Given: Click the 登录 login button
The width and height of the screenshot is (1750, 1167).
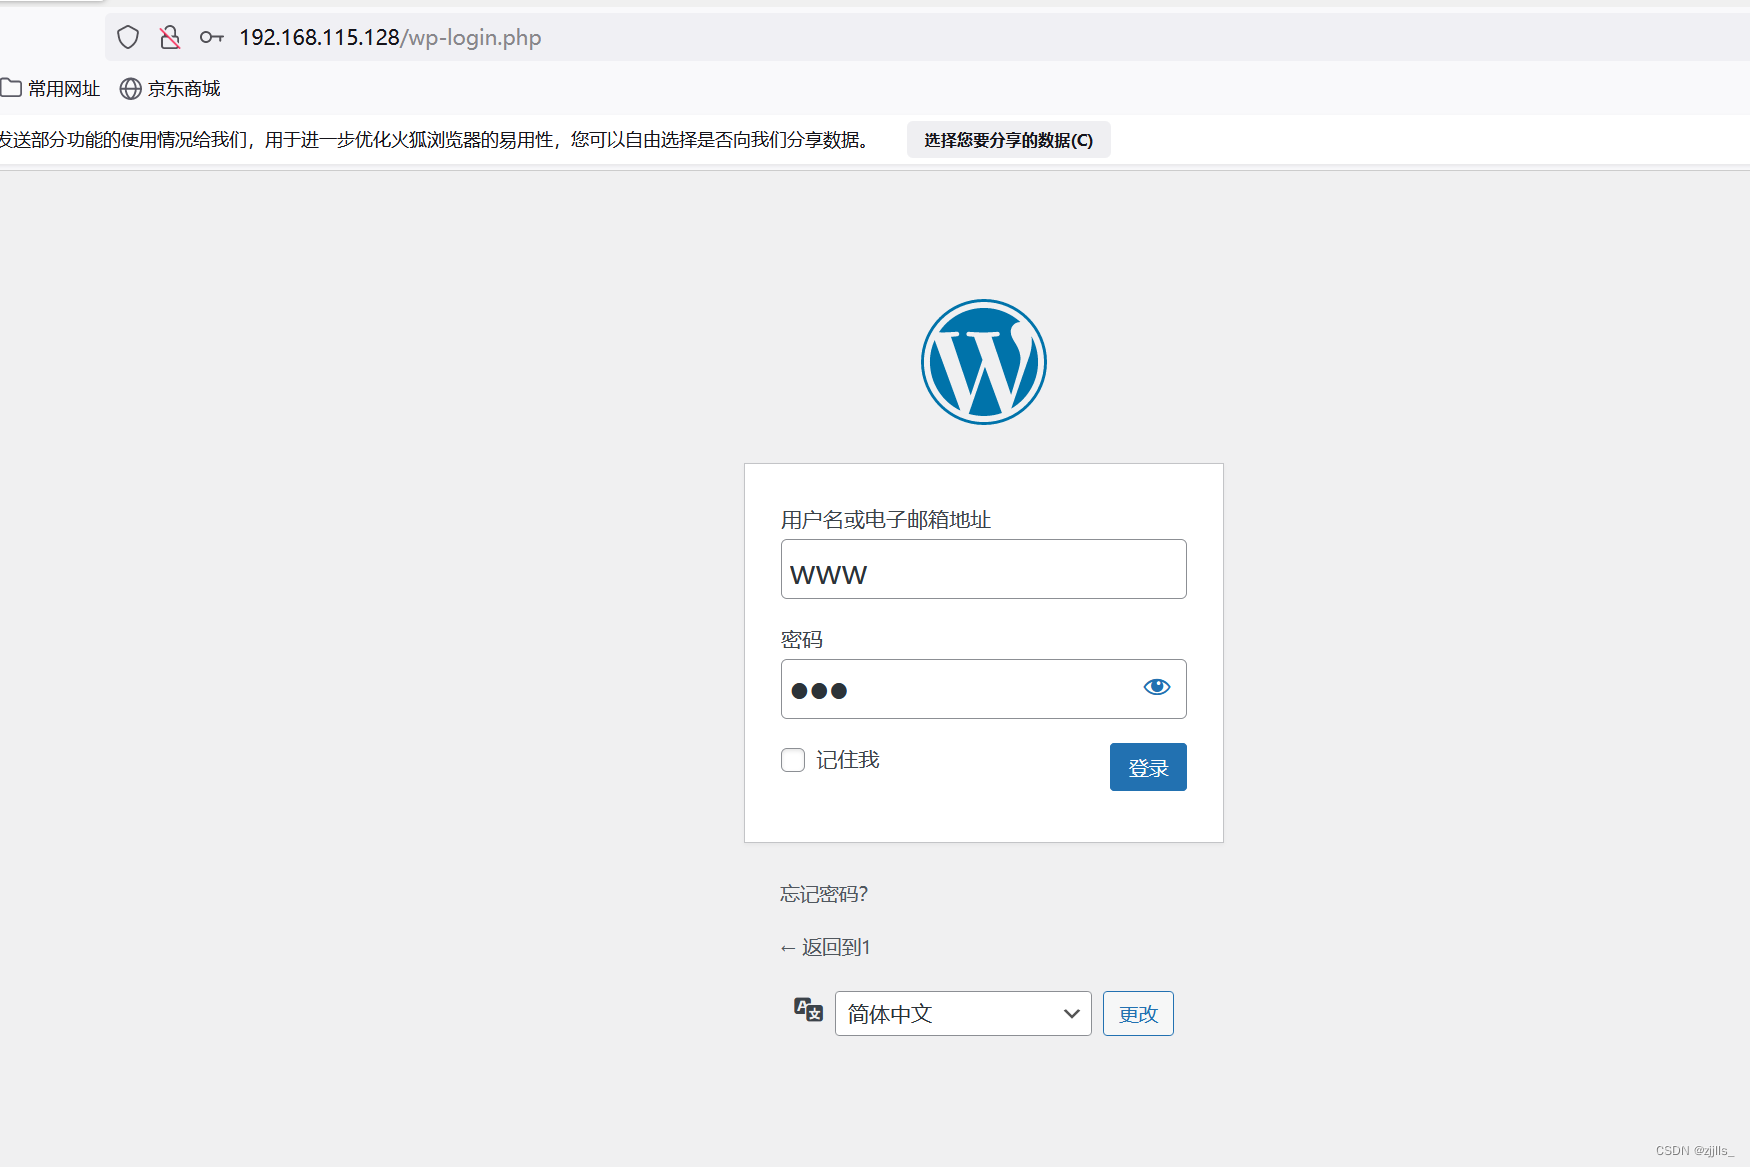Looking at the screenshot, I should [x=1147, y=767].
